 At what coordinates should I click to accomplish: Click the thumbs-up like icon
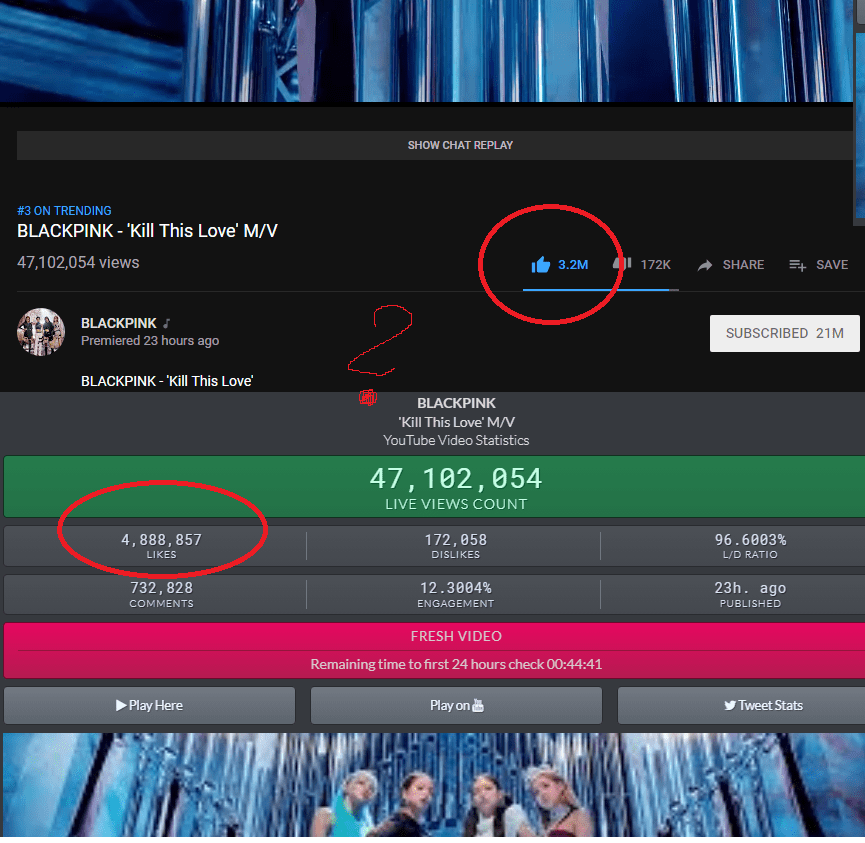541,265
